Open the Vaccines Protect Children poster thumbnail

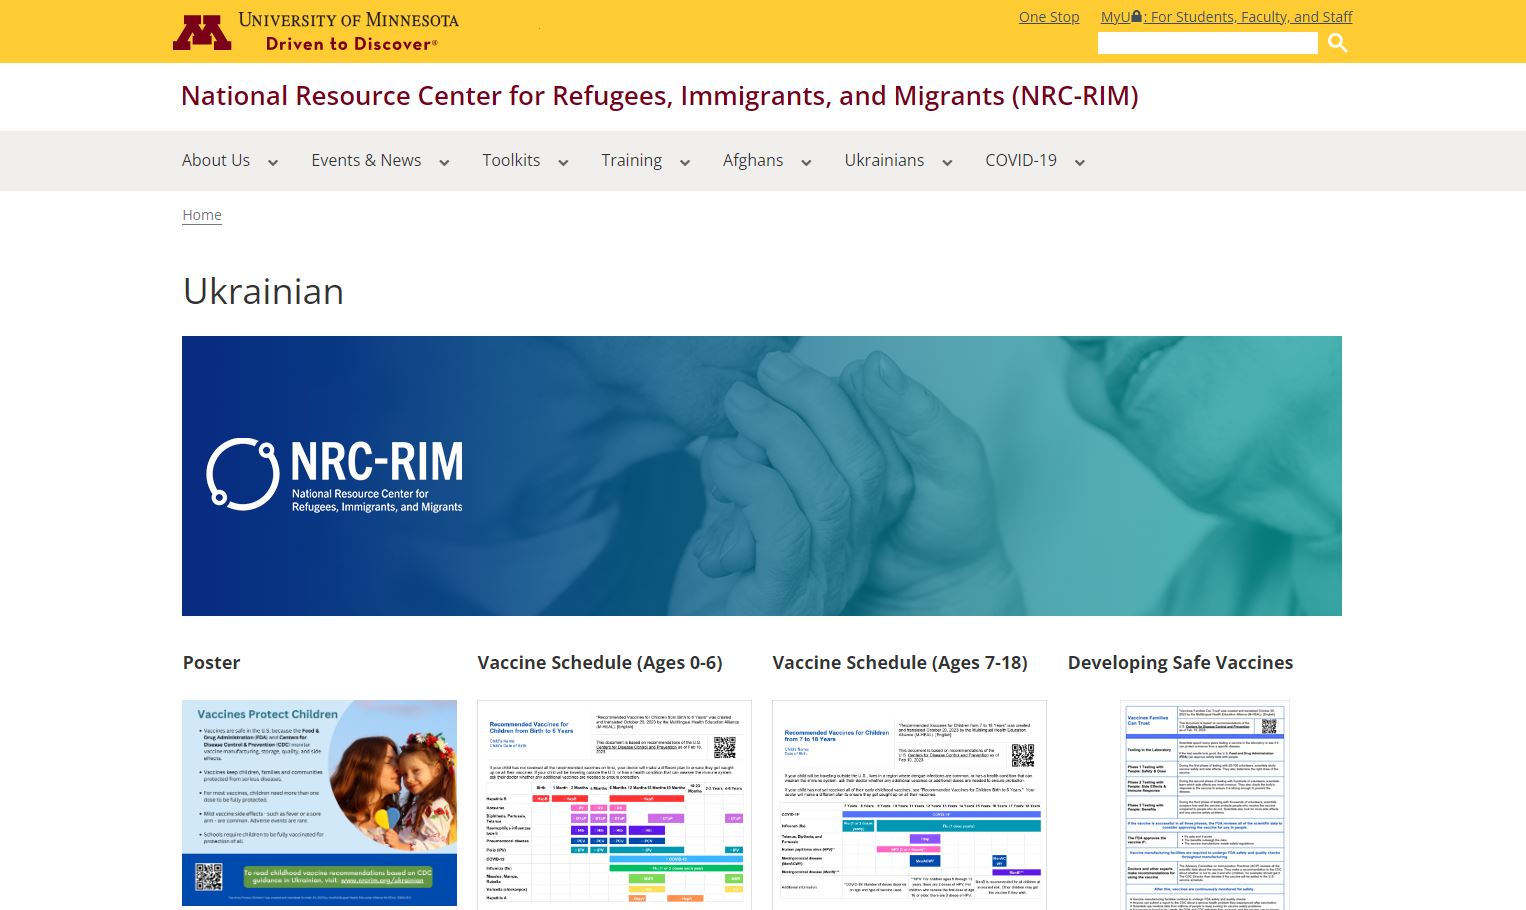pyautogui.click(x=319, y=802)
